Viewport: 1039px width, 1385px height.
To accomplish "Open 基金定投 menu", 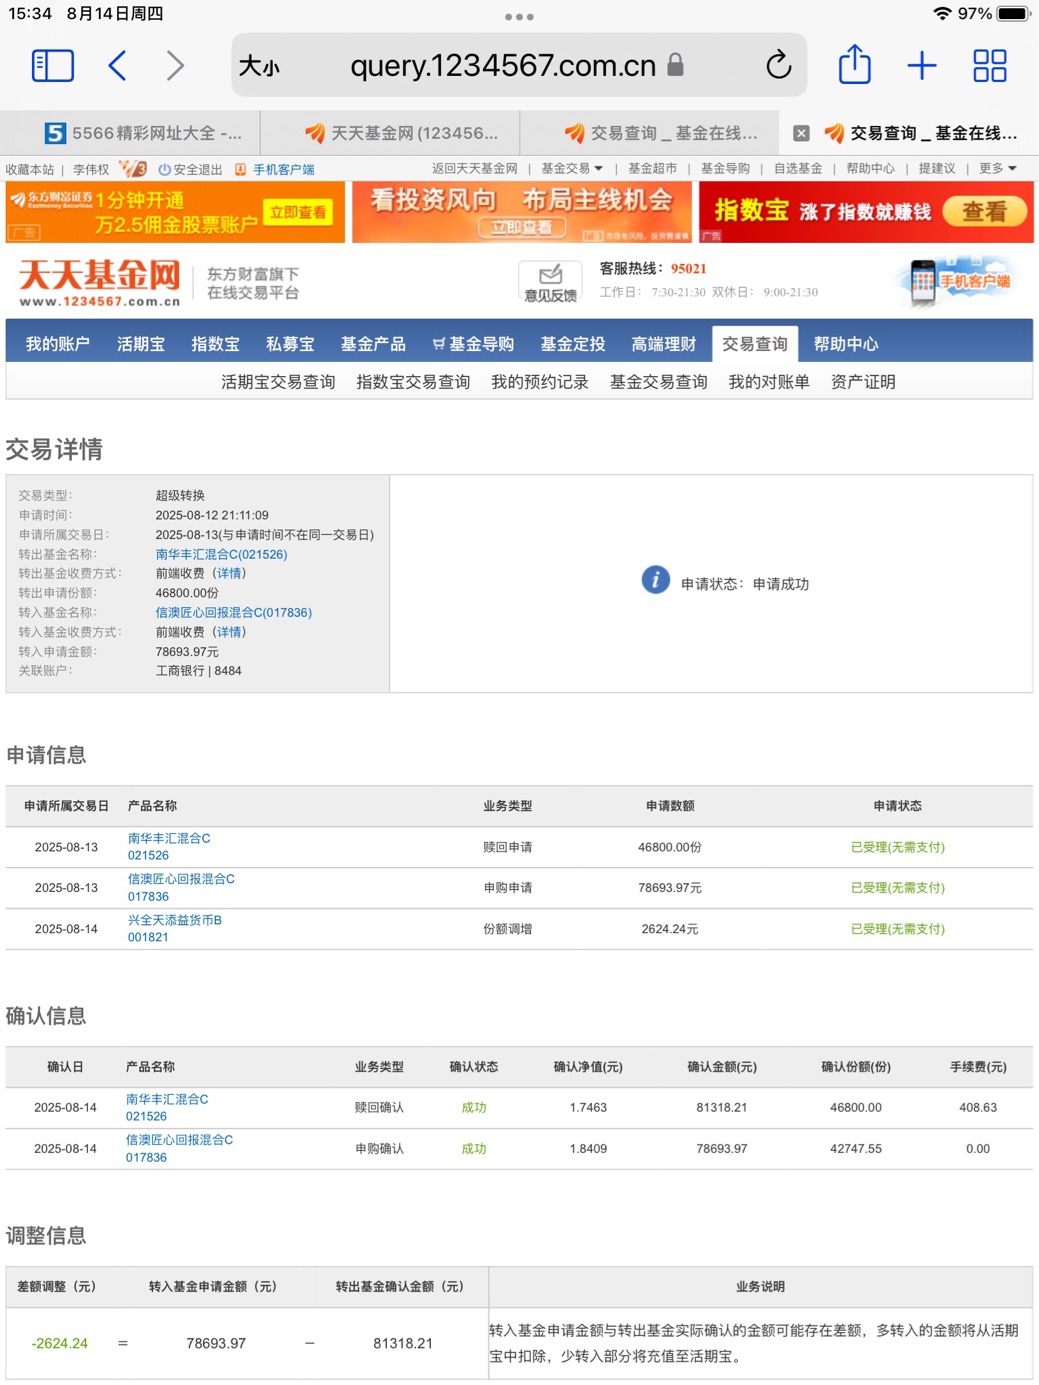I will click(x=573, y=344).
